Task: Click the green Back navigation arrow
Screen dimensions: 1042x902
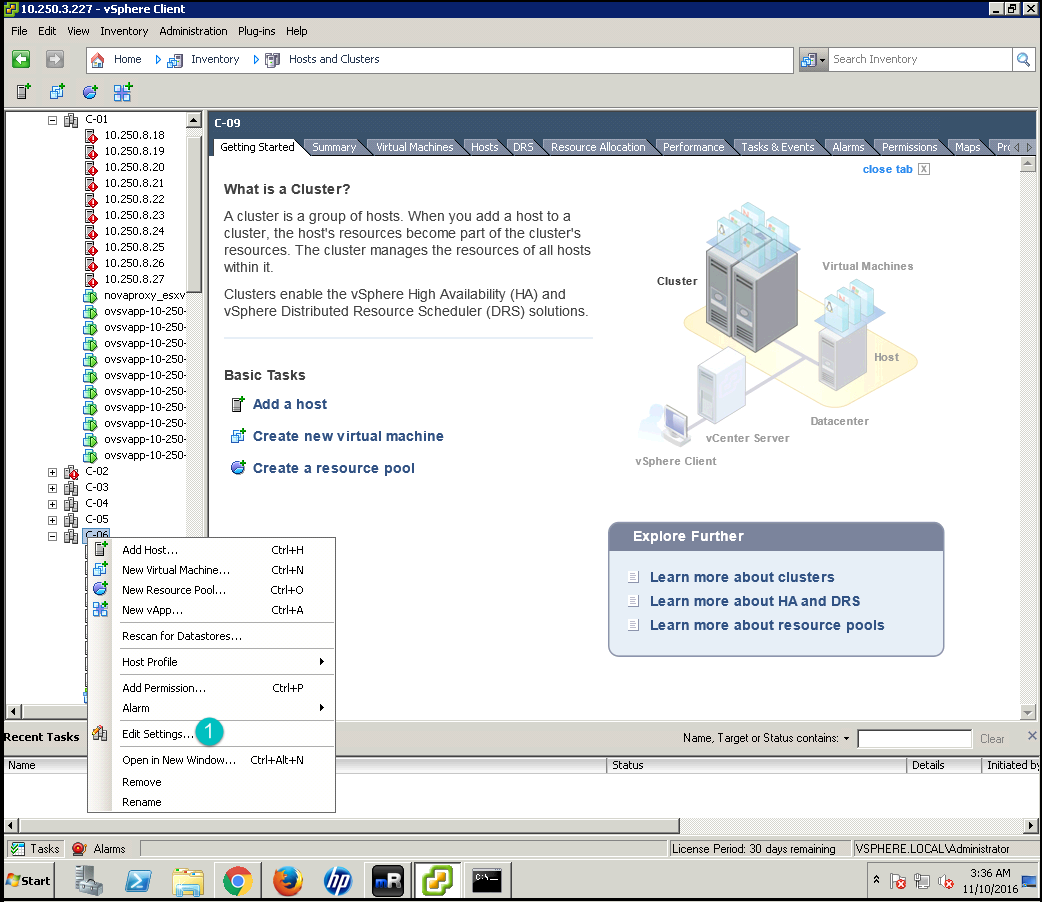Action: [21, 60]
